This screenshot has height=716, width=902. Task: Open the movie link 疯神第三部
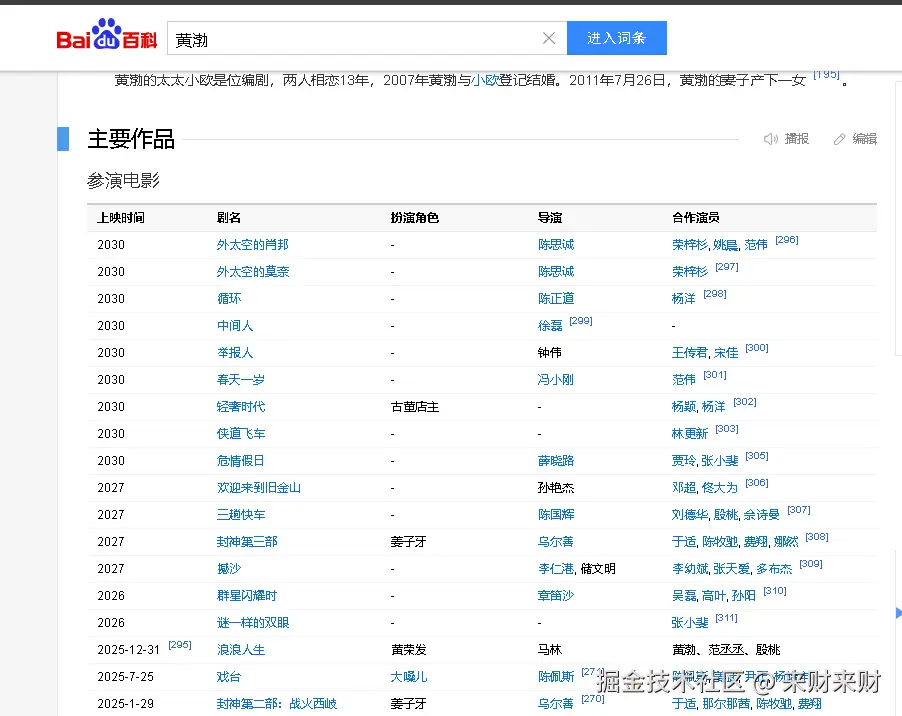click(248, 541)
